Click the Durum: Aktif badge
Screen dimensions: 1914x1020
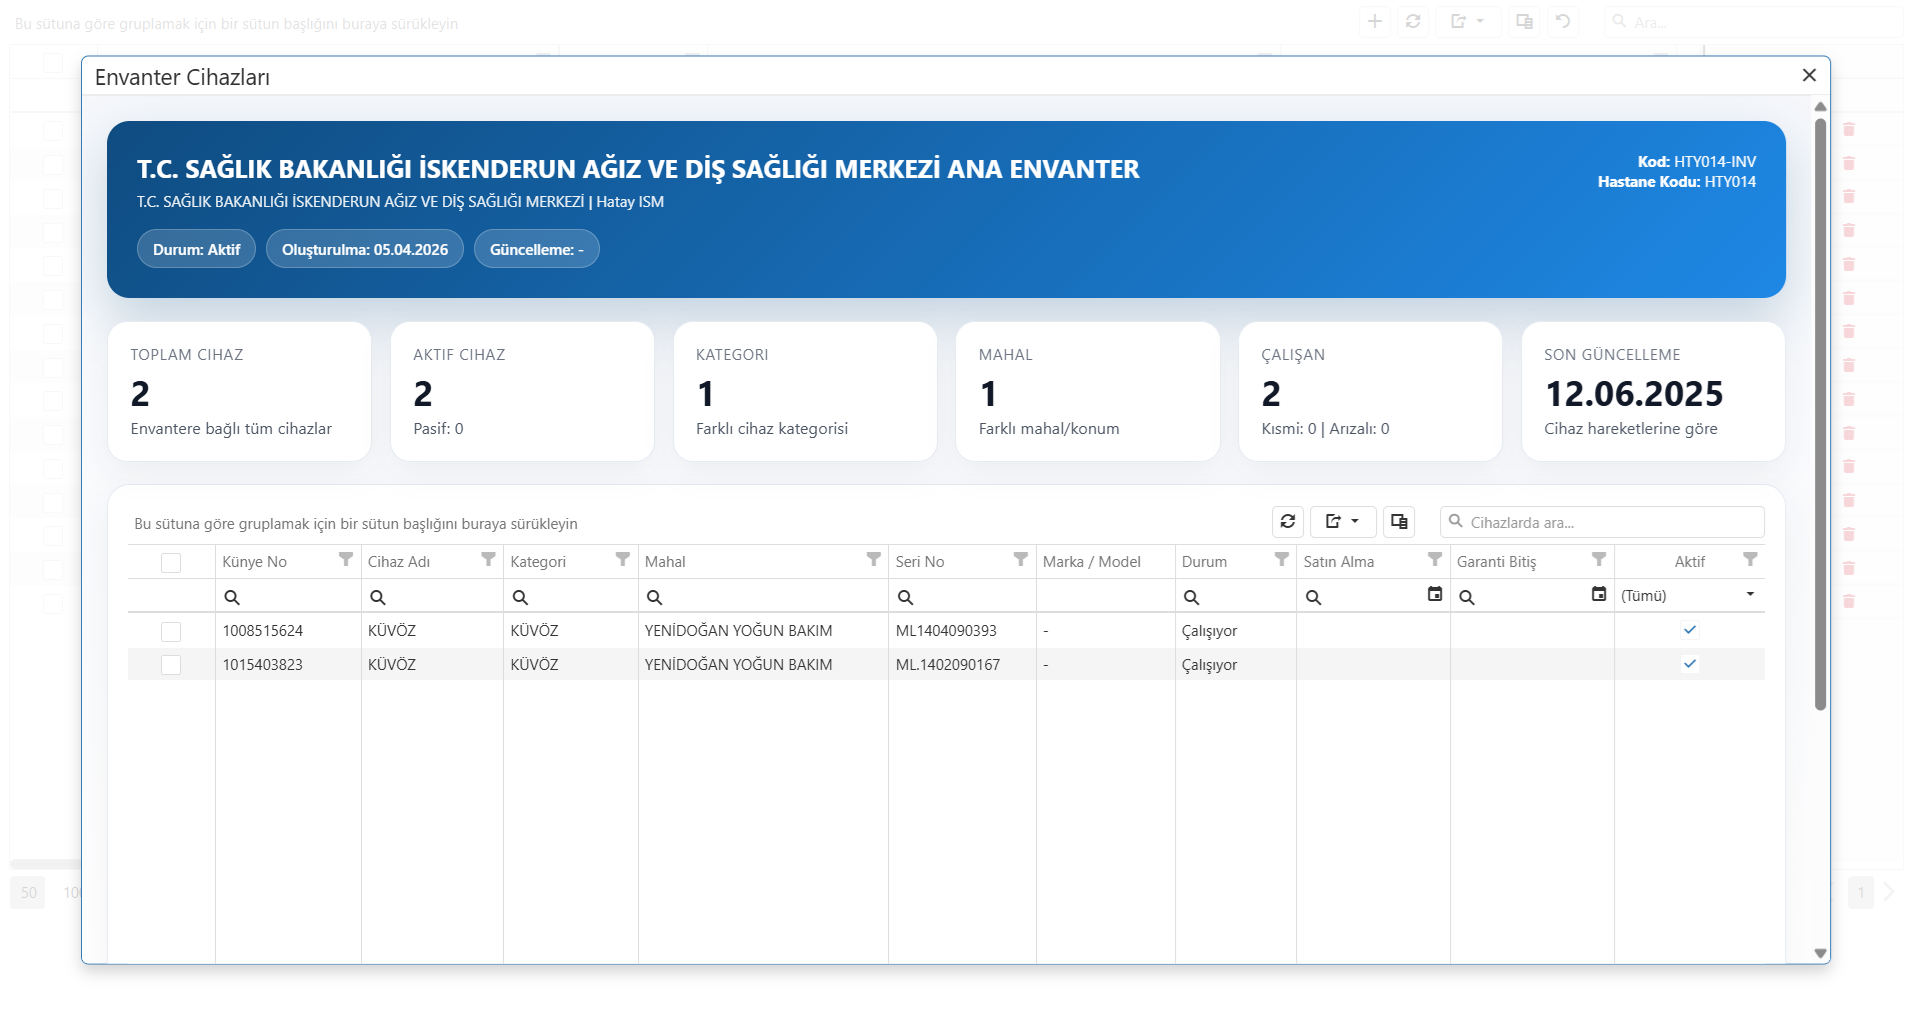click(196, 249)
